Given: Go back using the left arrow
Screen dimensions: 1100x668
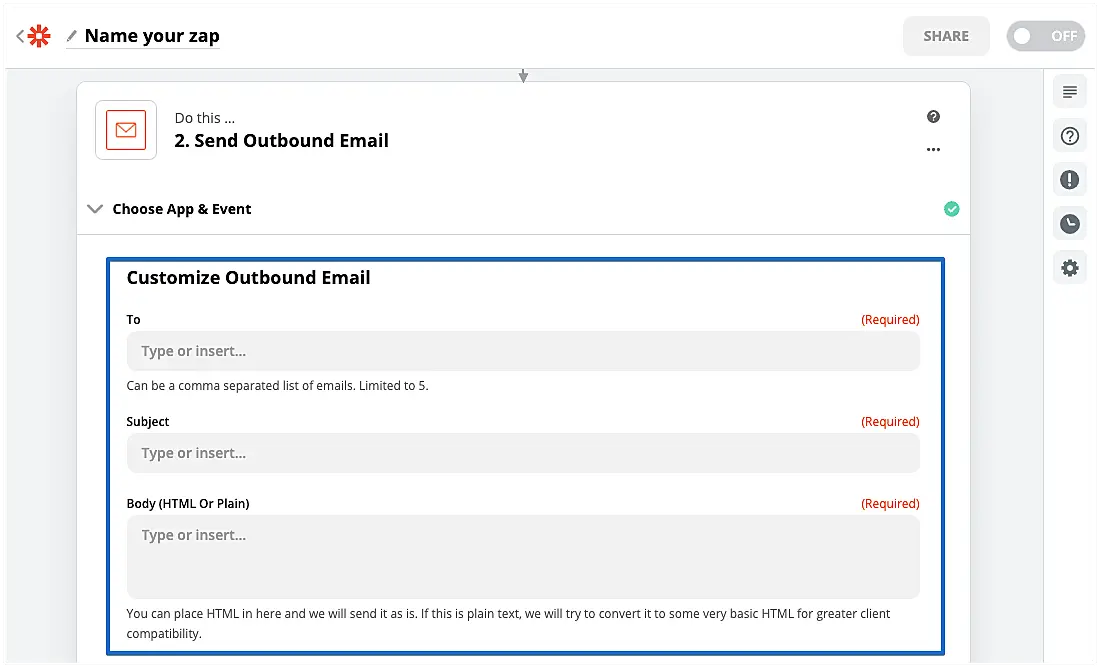Looking at the screenshot, I should (x=20, y=36).
